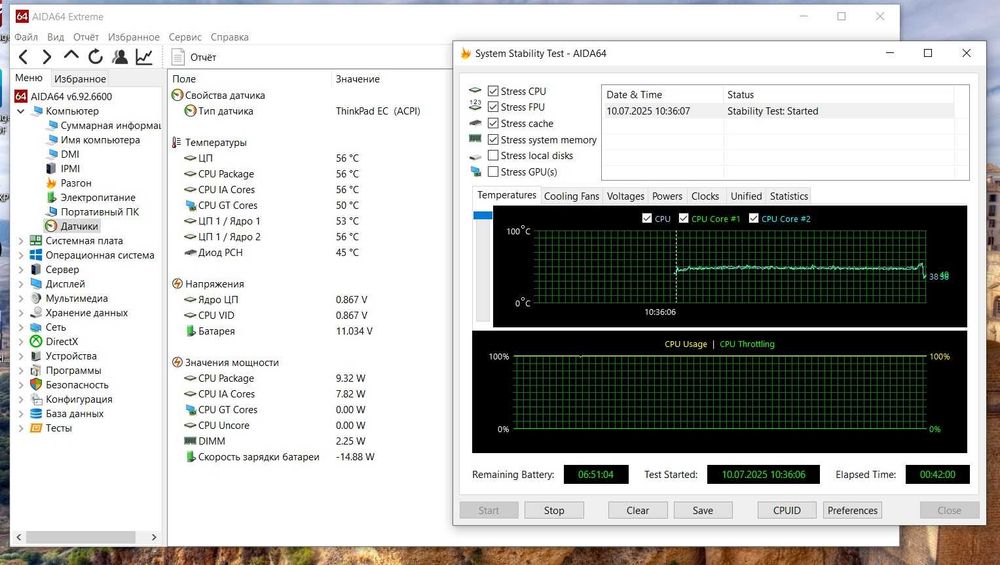This screenshot has width=1000, height=565.
Task: Select the Датчики sensor tree item
Action: coord(79,226)
